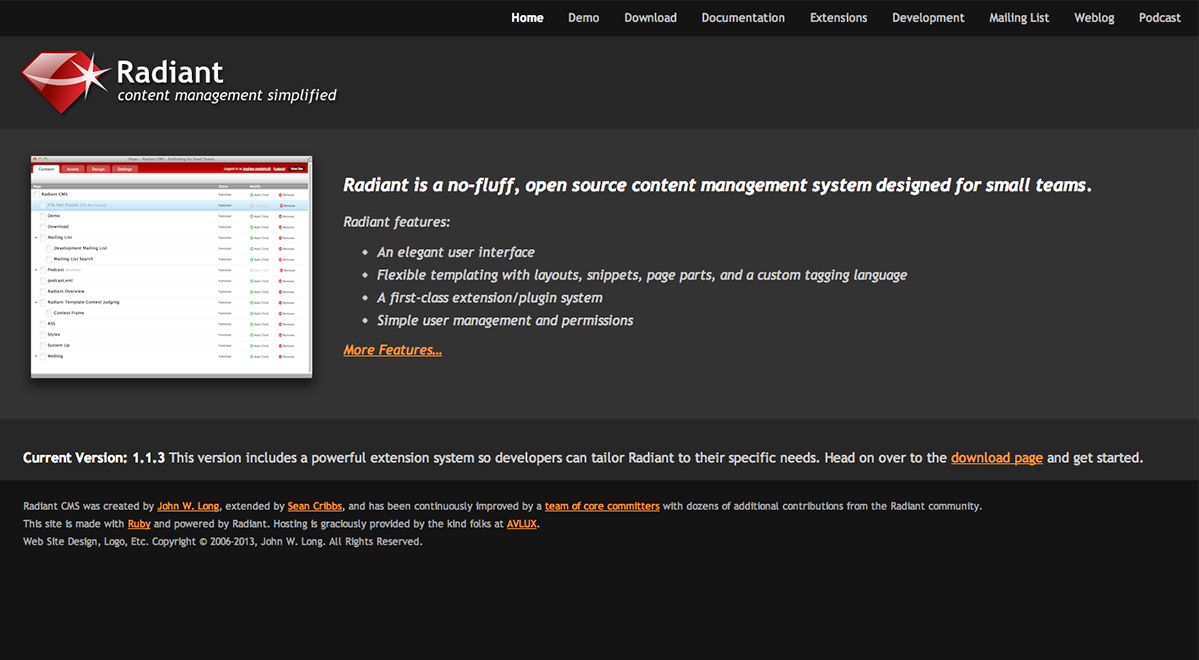Open the Documentation menu item
Image resolution: width=1199 pixels, height=660 pixels.
pyautogui.click(x=742, y=18)
